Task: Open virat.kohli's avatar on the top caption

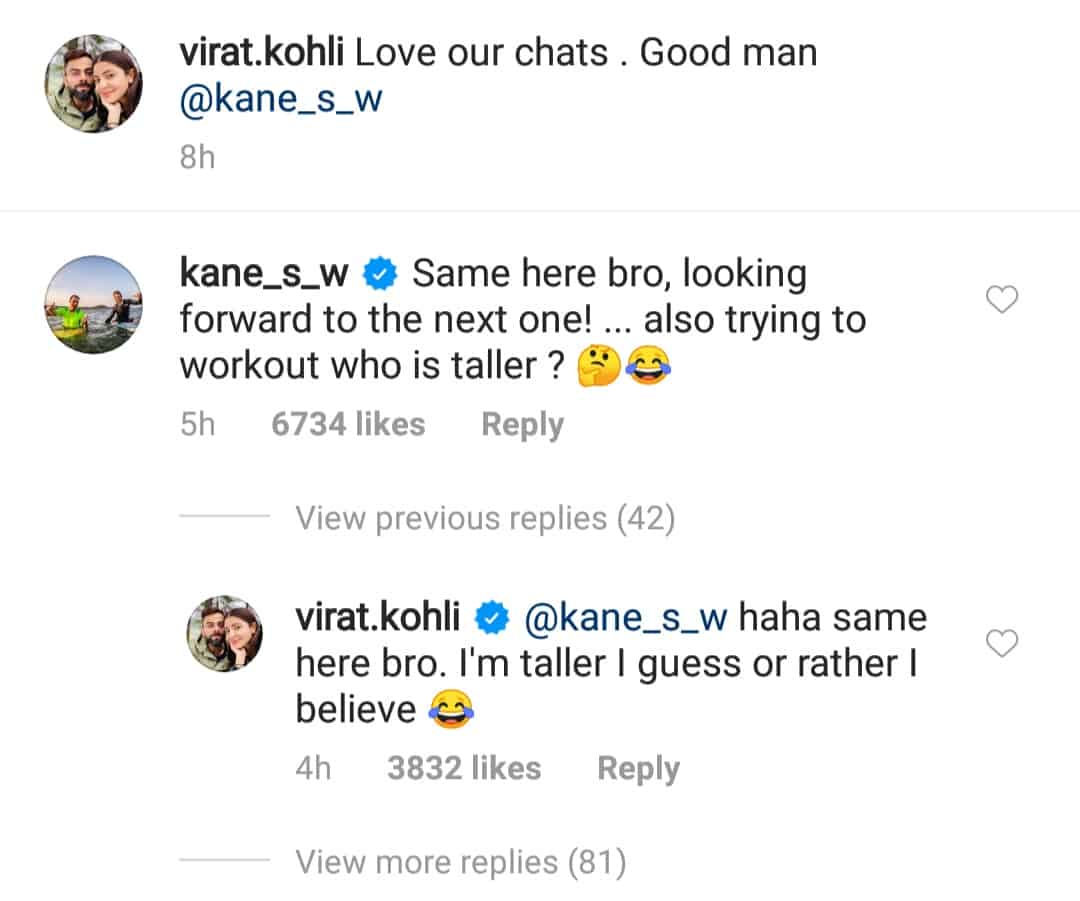Action: click(x=93, y=84)
